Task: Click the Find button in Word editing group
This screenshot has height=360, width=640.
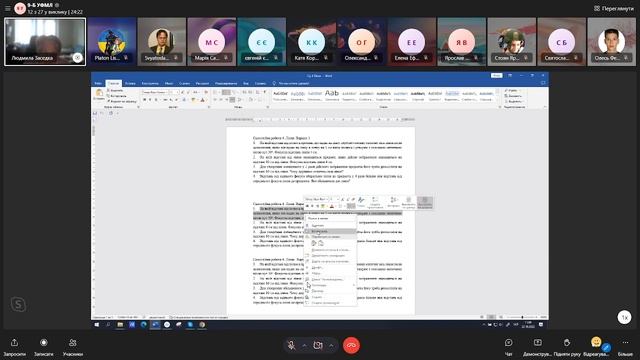Action: [513, 90]
